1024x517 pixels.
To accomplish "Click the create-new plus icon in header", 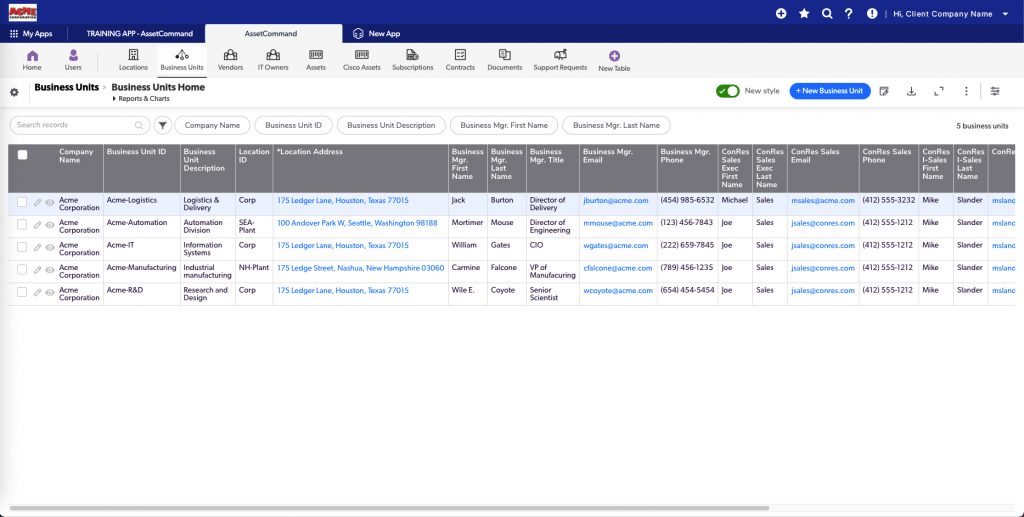I will pos(781,13).
